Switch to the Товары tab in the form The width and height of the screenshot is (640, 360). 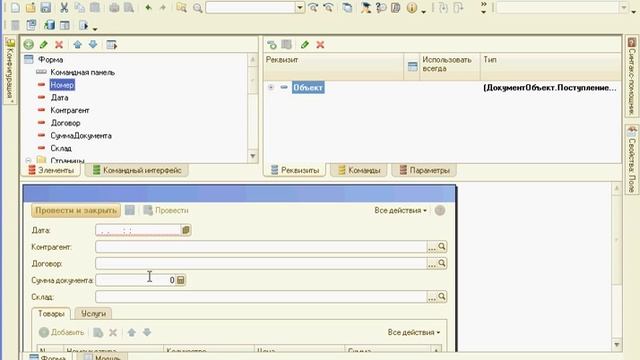pos(51,313)
